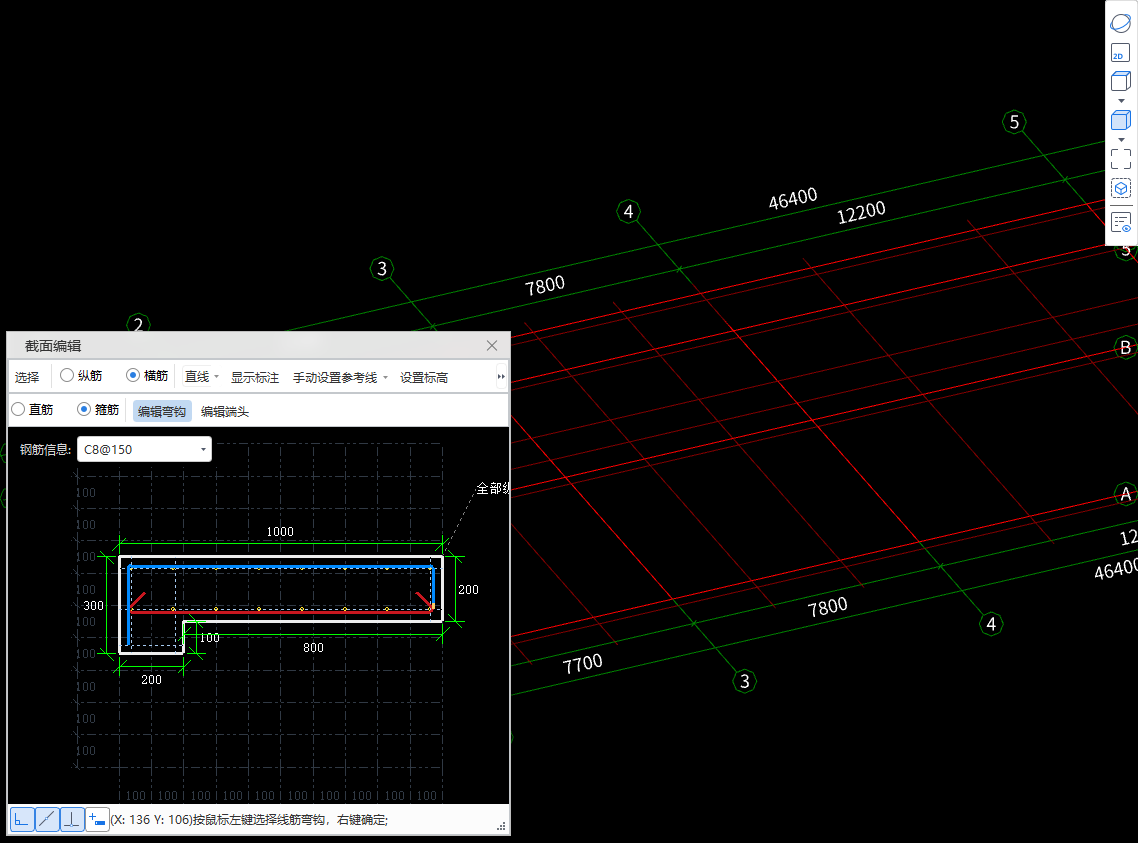Viewport: 1138px width, 843px height.
Task: Click the right red hook on stirrup
Action: coord(423,600)
